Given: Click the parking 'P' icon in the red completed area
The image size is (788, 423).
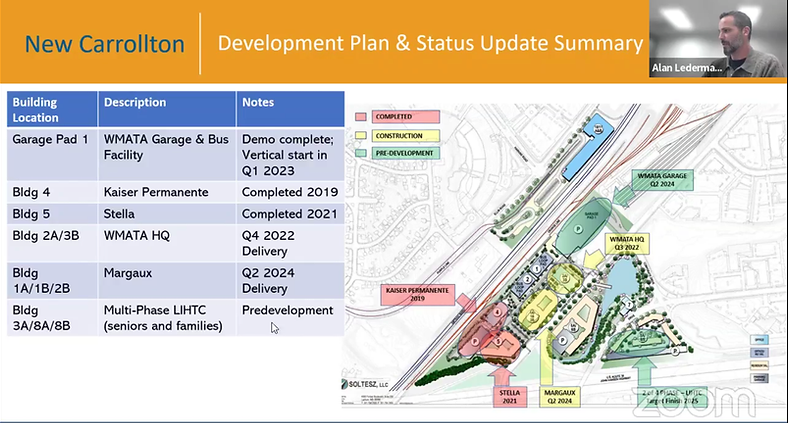Looking at the screenshot, I should (475, 342).
